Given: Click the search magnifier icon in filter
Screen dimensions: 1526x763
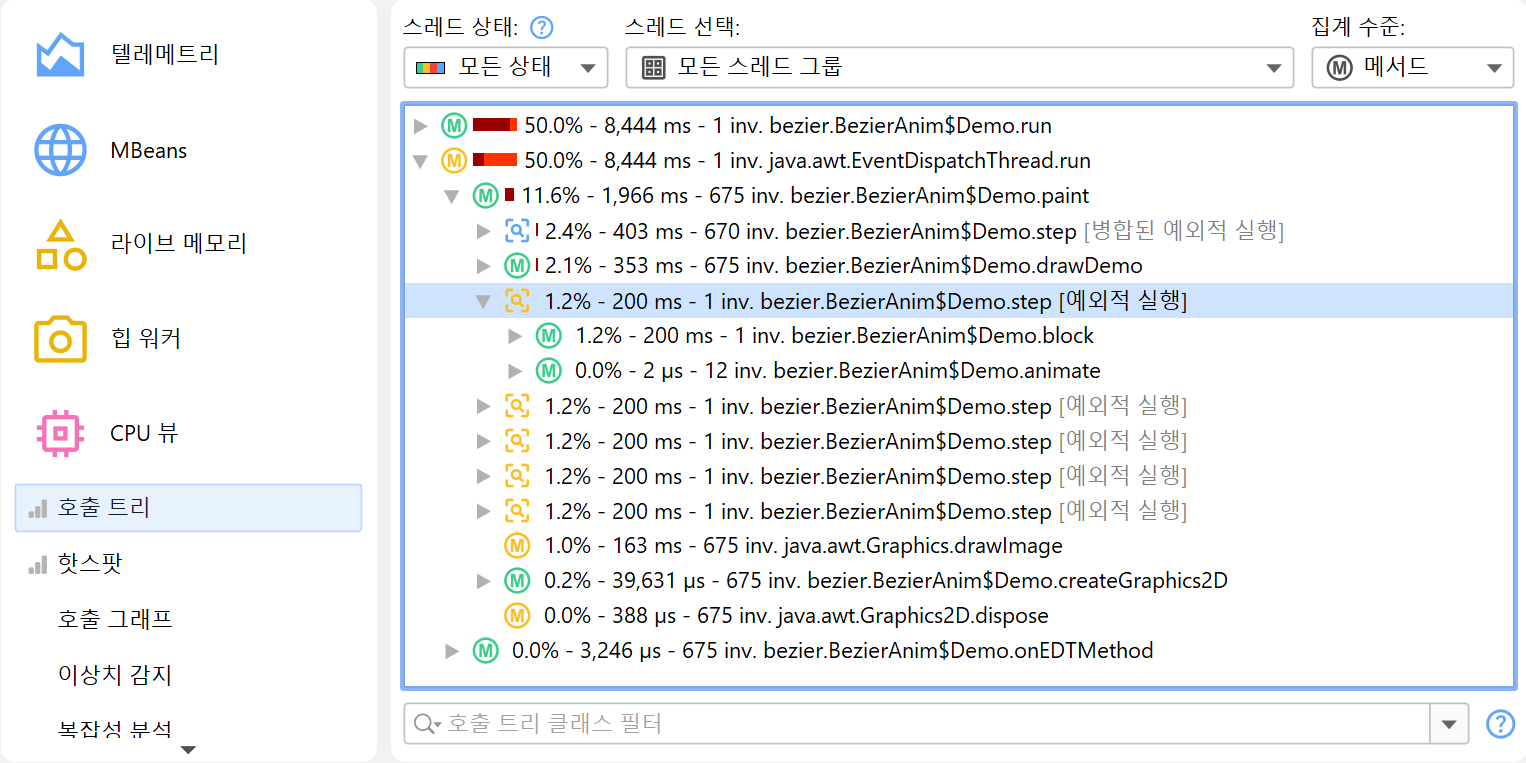Looking at the screenshot, I should tap(425, 723).
